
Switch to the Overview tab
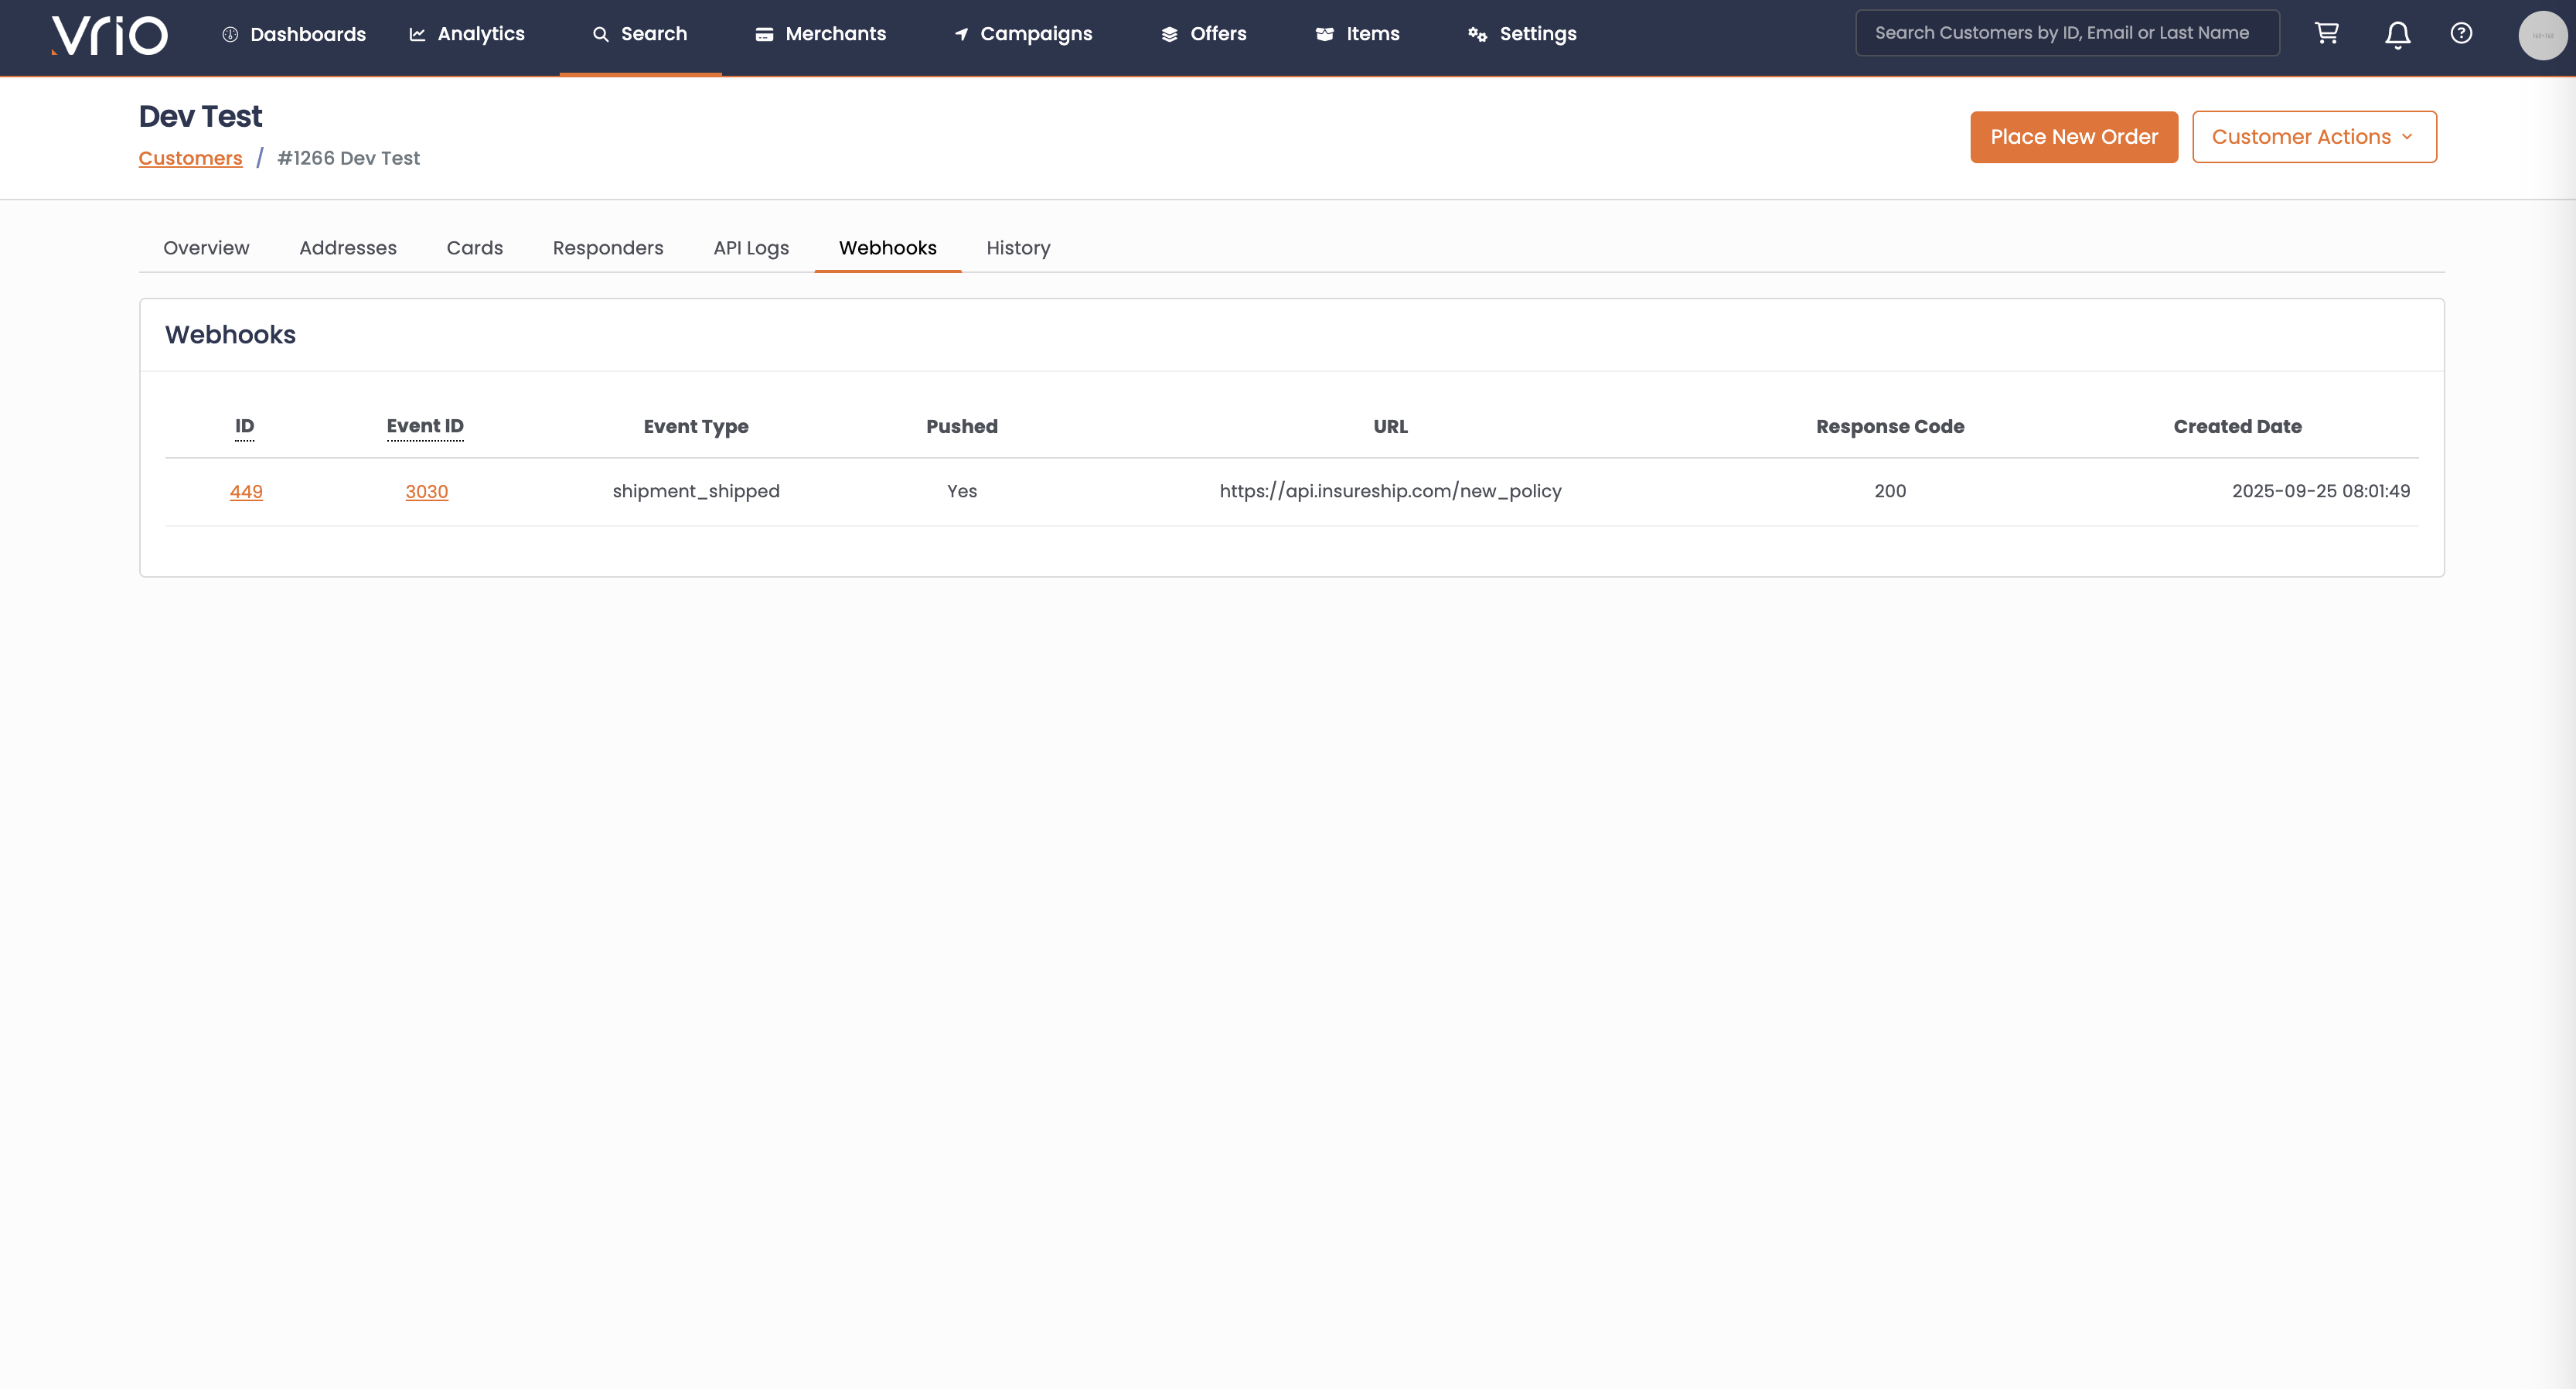[206, 248]
